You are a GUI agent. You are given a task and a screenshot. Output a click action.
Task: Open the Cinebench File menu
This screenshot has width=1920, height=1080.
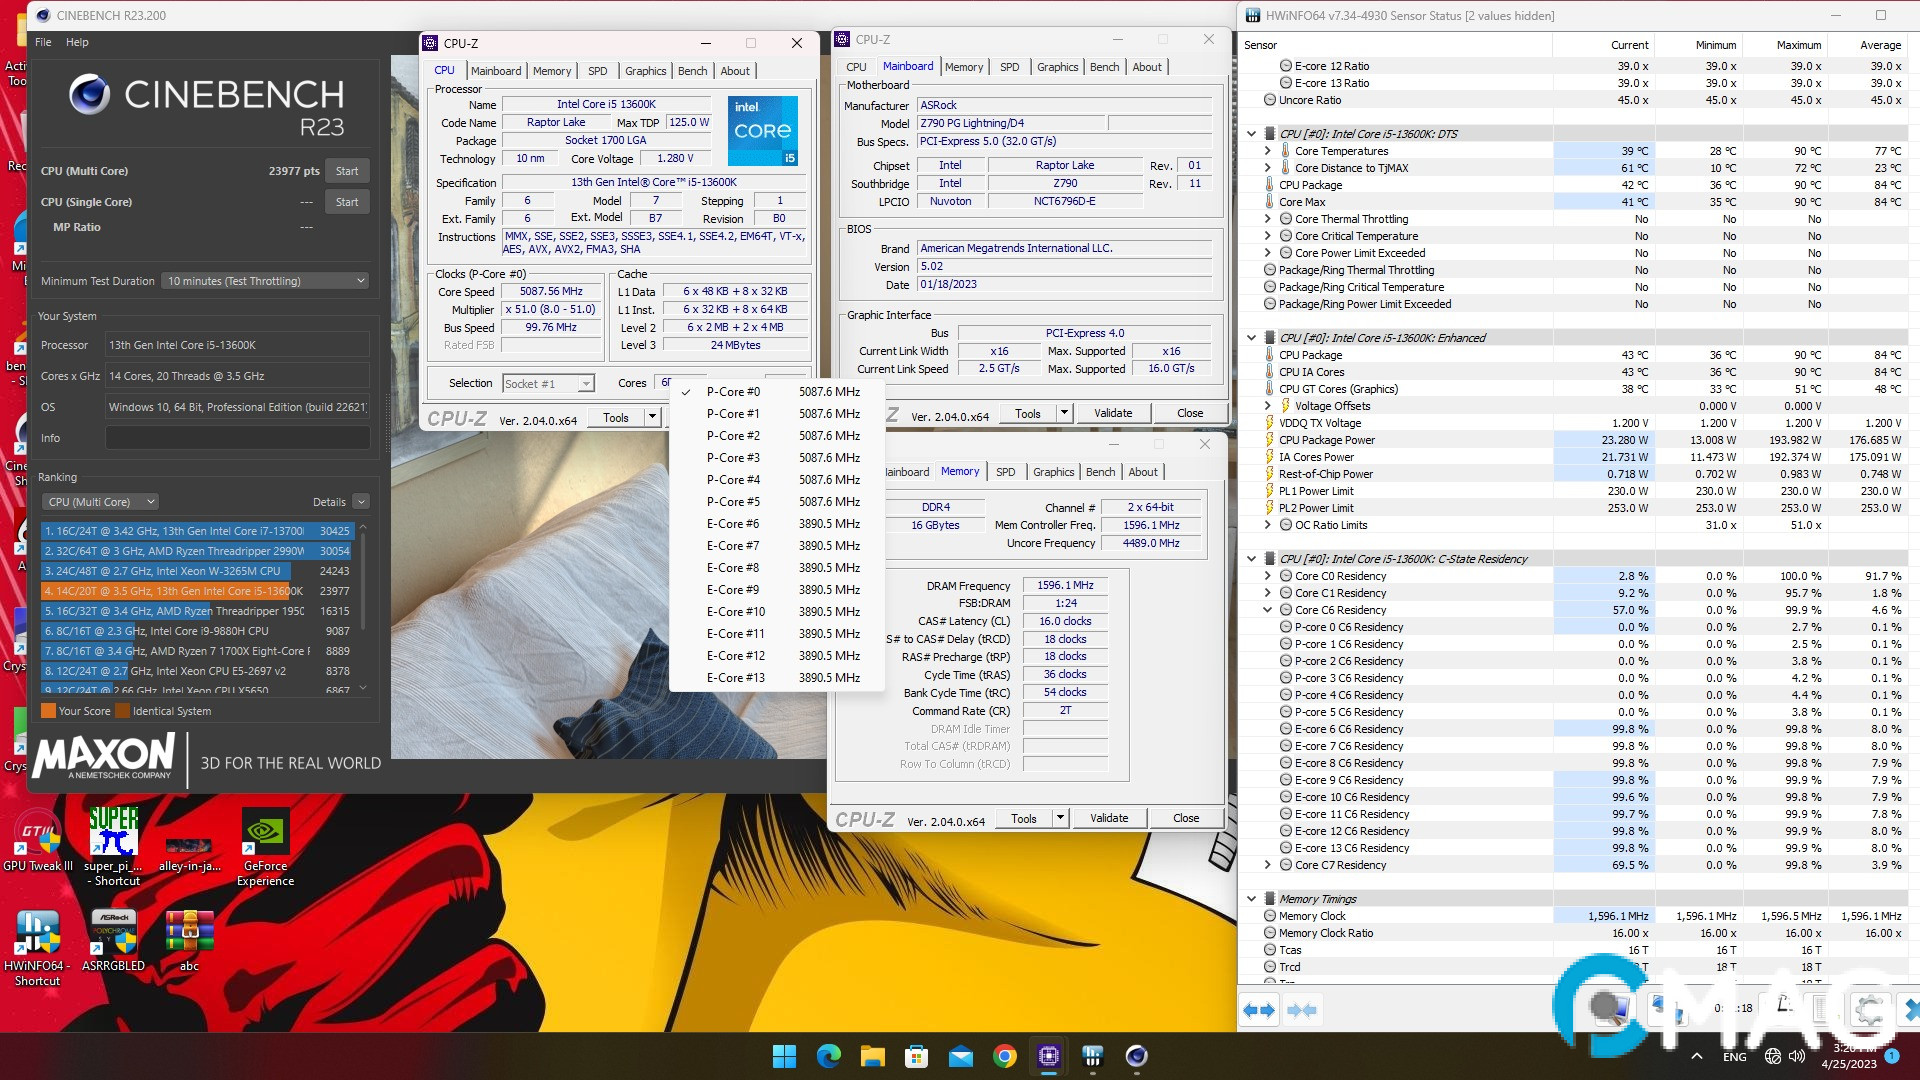click(43, 42)
